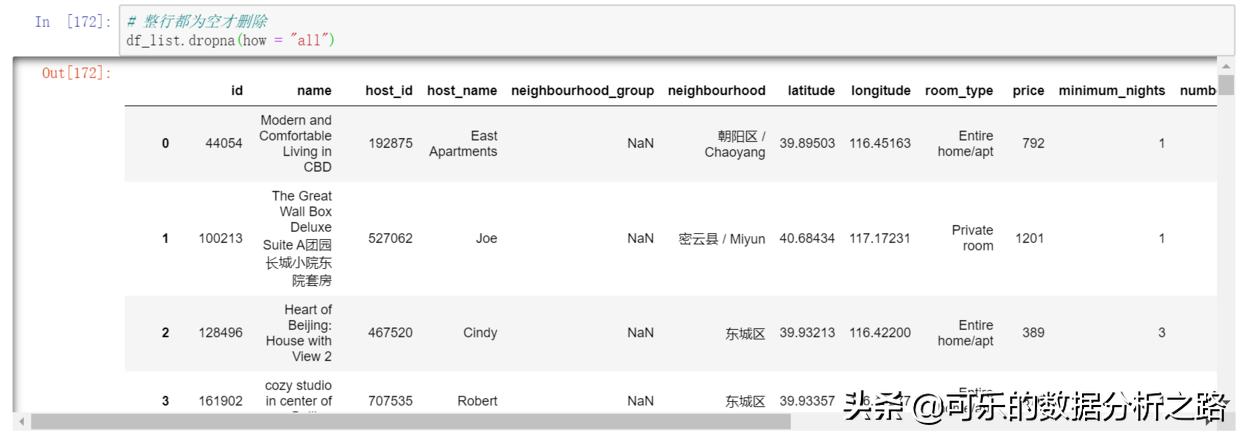Click the 'id' column header
1240x436 pixels.
[x=237, y=90]
